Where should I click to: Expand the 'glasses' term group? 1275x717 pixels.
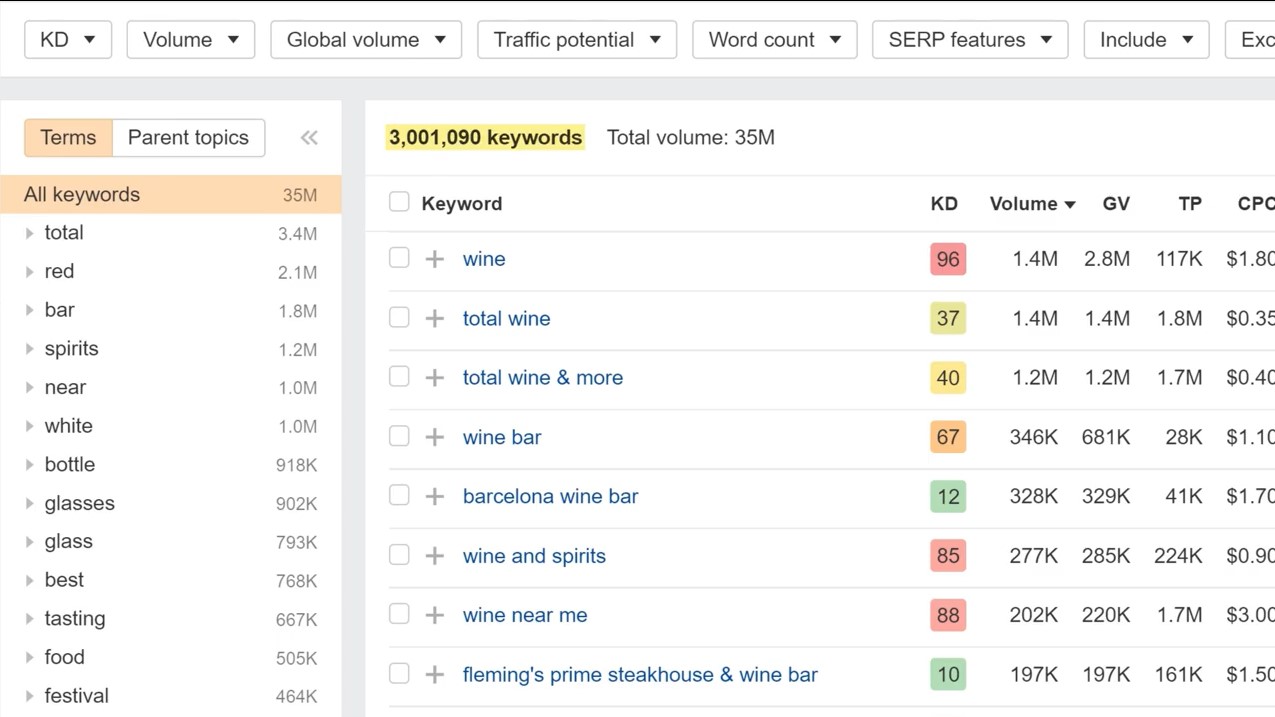point(30,504)
